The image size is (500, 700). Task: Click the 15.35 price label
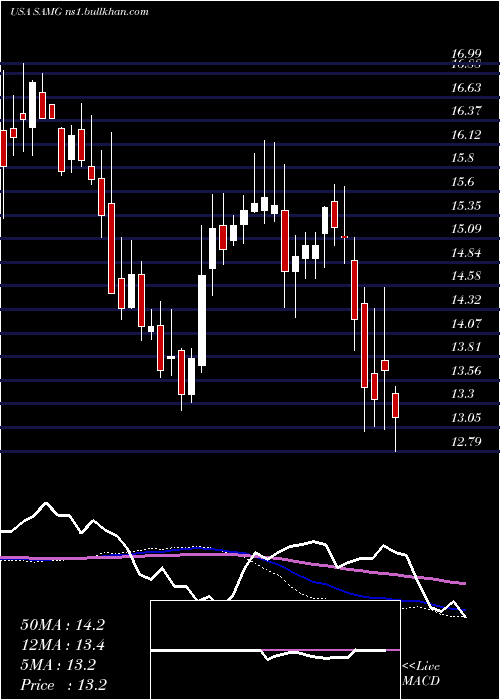click(466, 206)
